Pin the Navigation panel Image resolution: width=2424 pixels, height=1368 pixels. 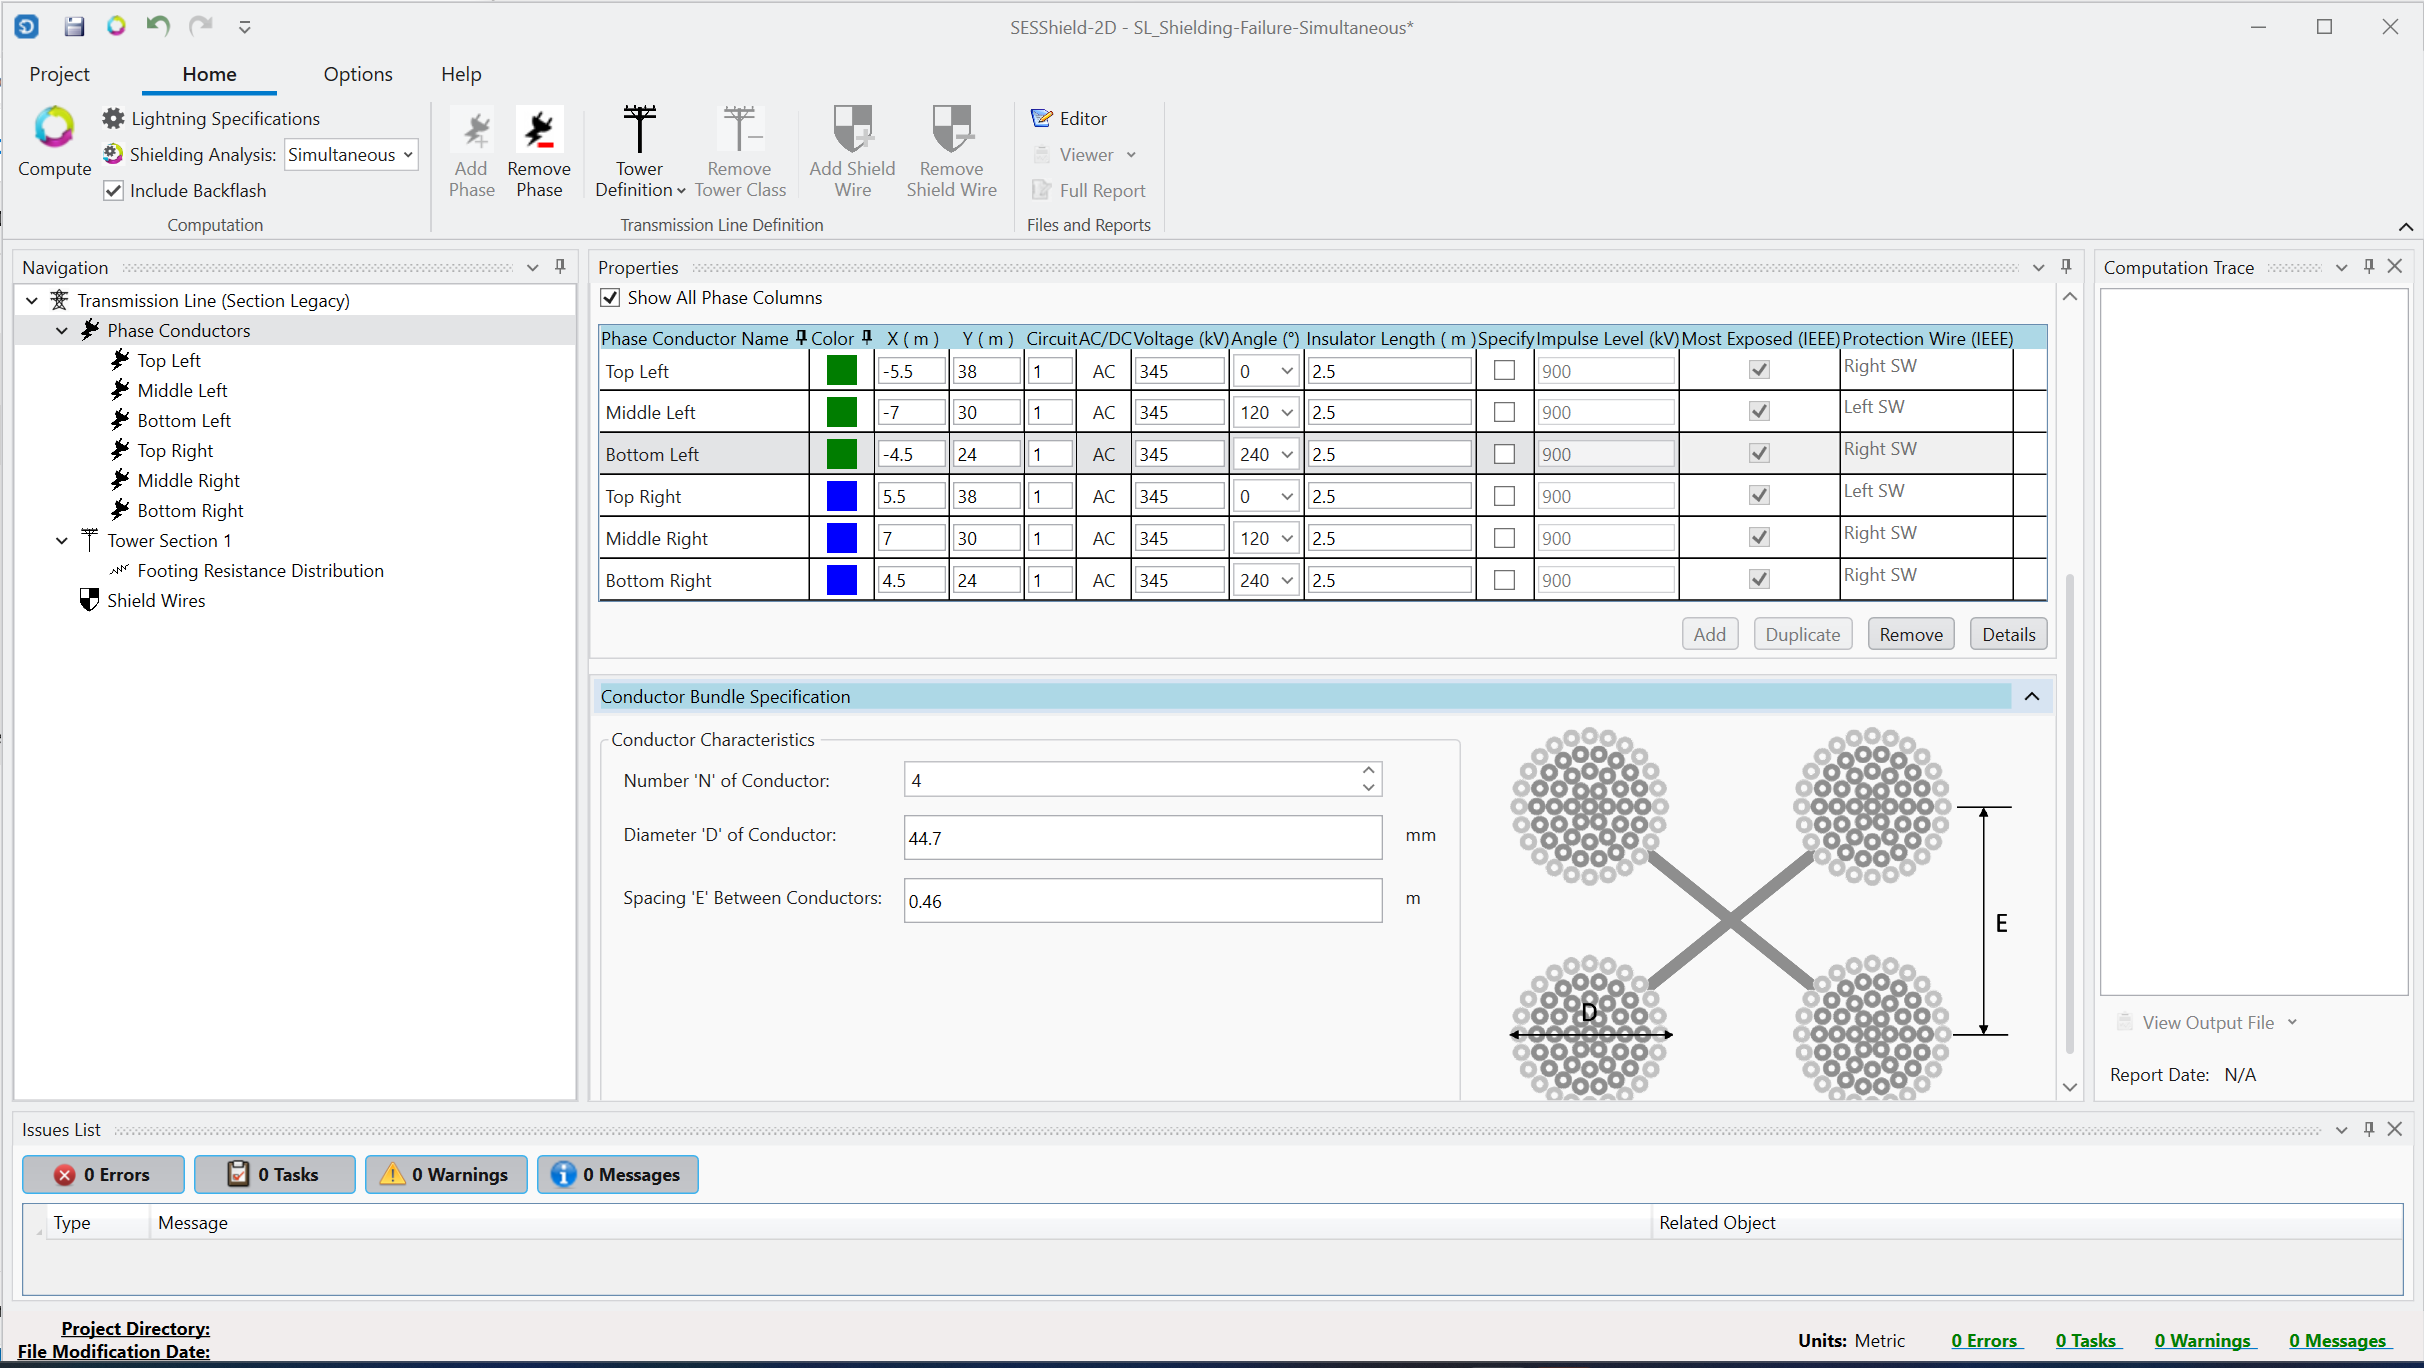coord(560,267)
